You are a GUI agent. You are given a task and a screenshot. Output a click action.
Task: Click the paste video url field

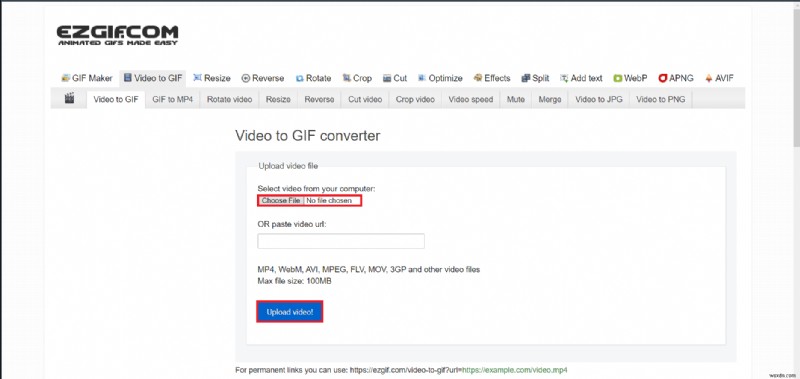pos(341,241)
